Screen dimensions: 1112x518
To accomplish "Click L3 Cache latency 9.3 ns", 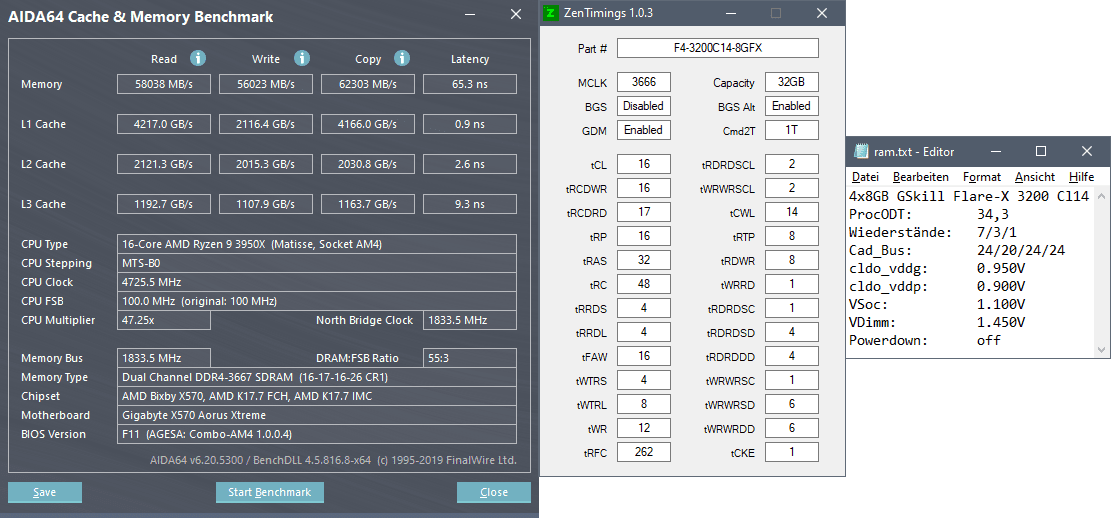I will pos(470,204).
